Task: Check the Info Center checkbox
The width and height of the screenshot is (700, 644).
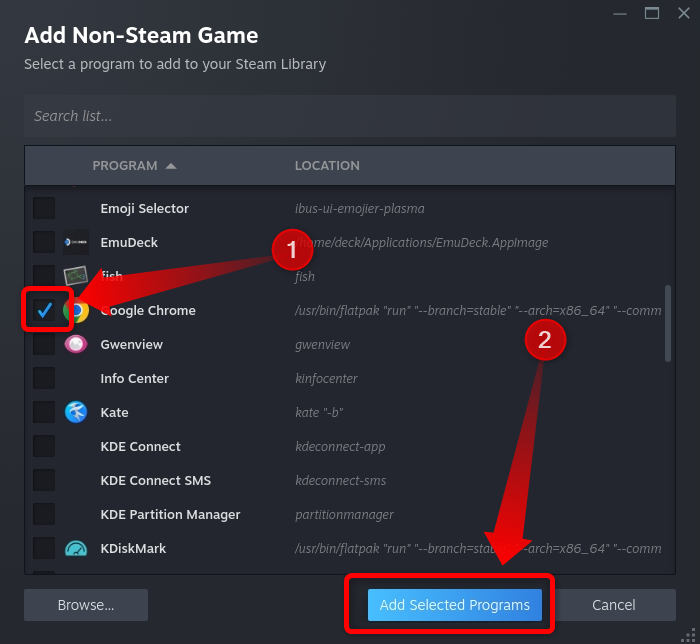Action: [x=44, y=378]
